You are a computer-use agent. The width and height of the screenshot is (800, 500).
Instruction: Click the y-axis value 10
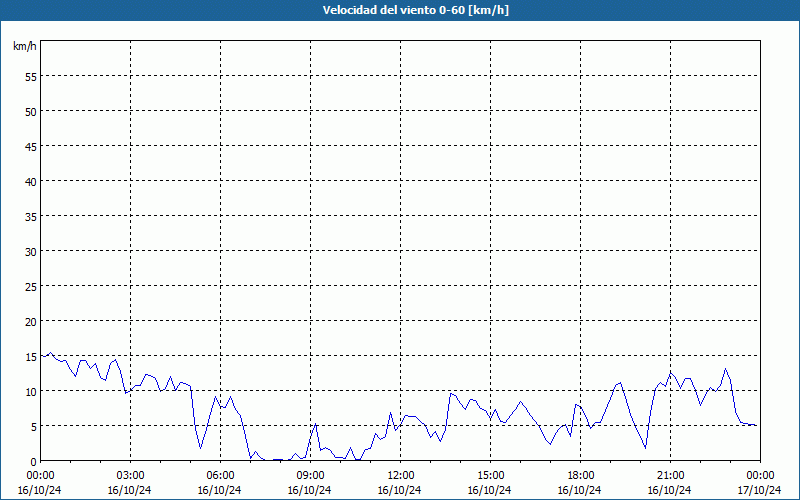[31, 392]
